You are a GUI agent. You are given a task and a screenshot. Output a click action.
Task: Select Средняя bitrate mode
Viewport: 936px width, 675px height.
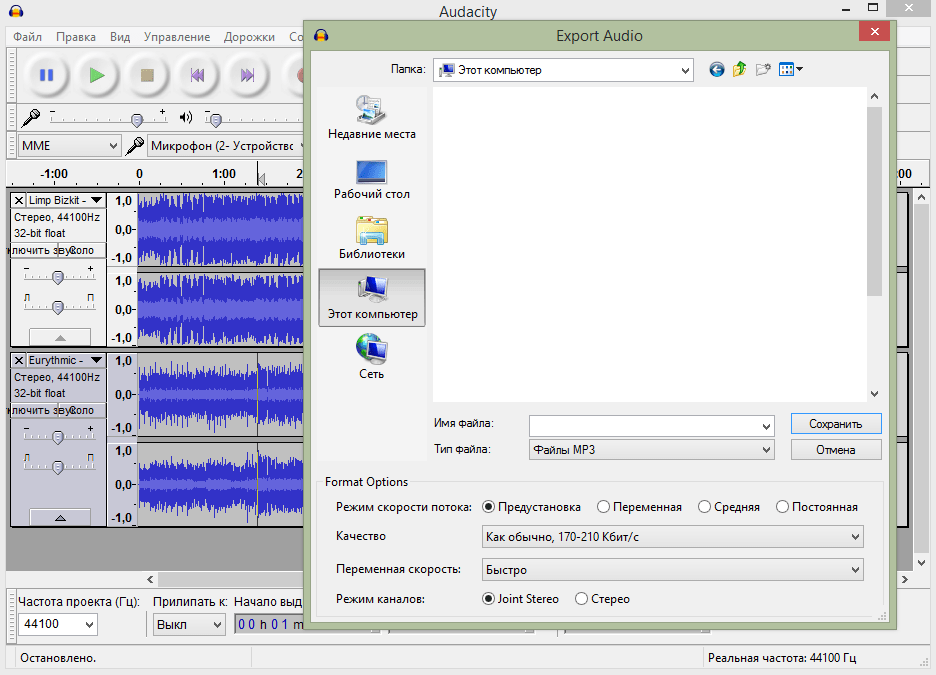point(729,507)
